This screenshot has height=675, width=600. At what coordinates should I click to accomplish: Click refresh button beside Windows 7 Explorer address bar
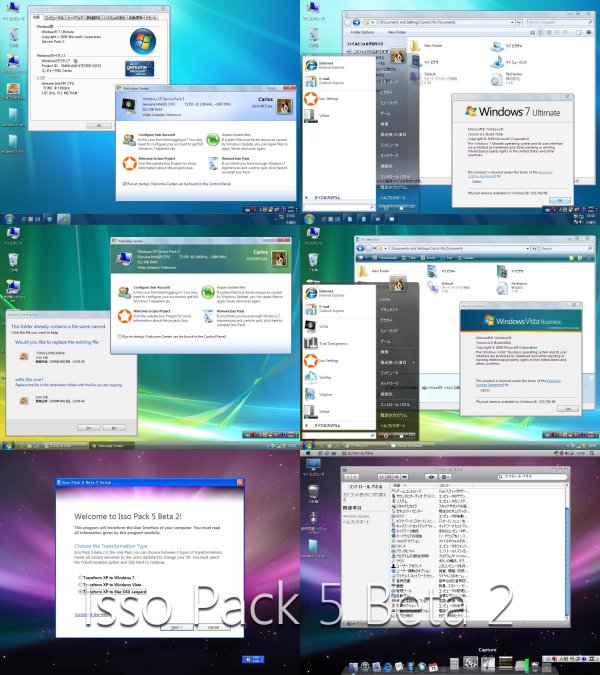click(x=519, y=22)
